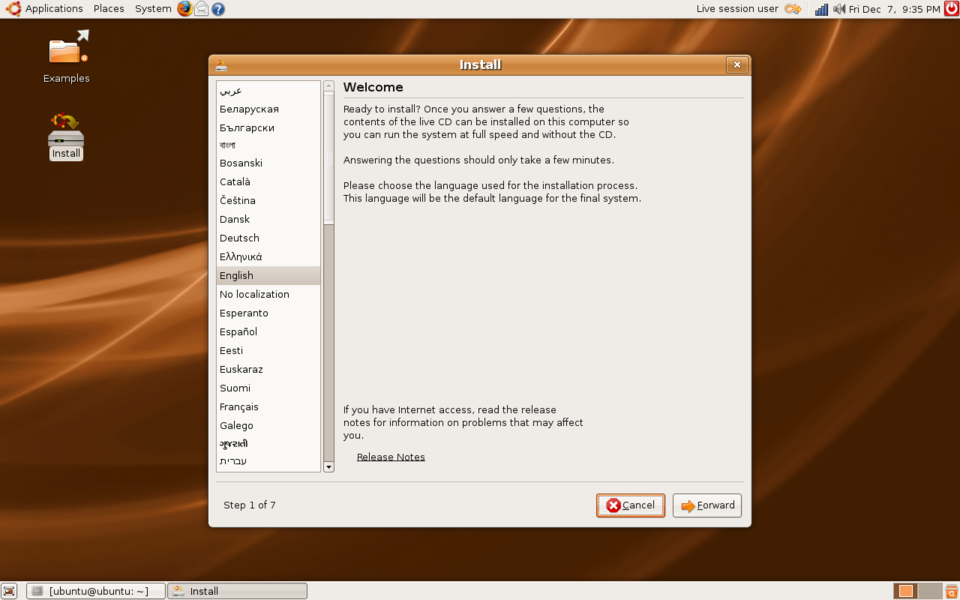Open the Evolution mail icon in panel
This screenshot has height=600, width=960.
click(x=201, y=9)
